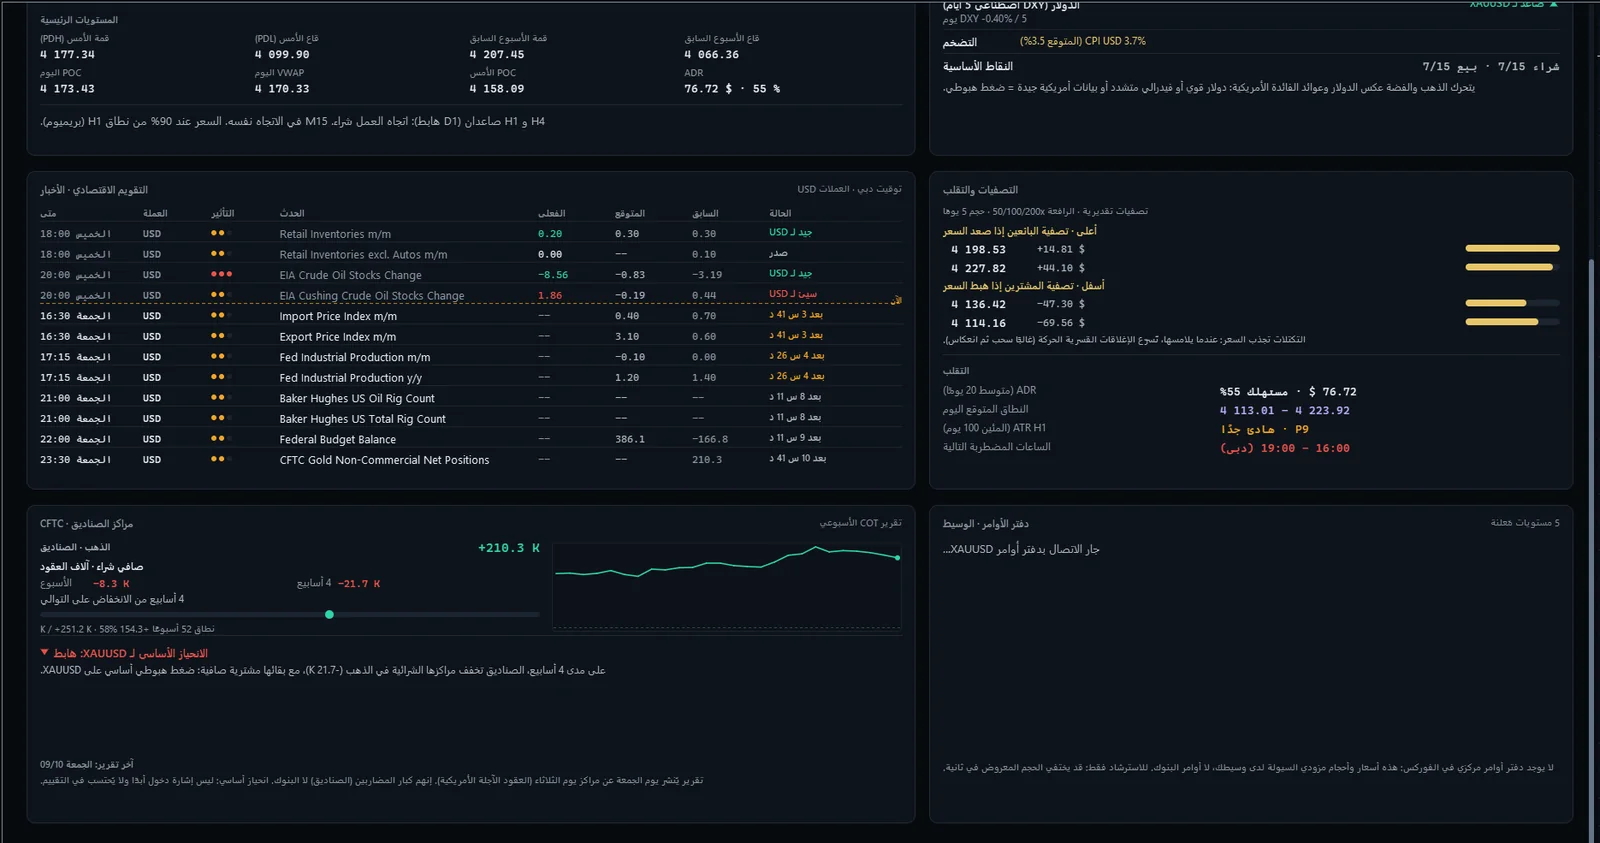The width and height of the screenshot is (1600, 843).
Task: Select the 'Export Price Index m/m' row
Action: pos(337,337)
